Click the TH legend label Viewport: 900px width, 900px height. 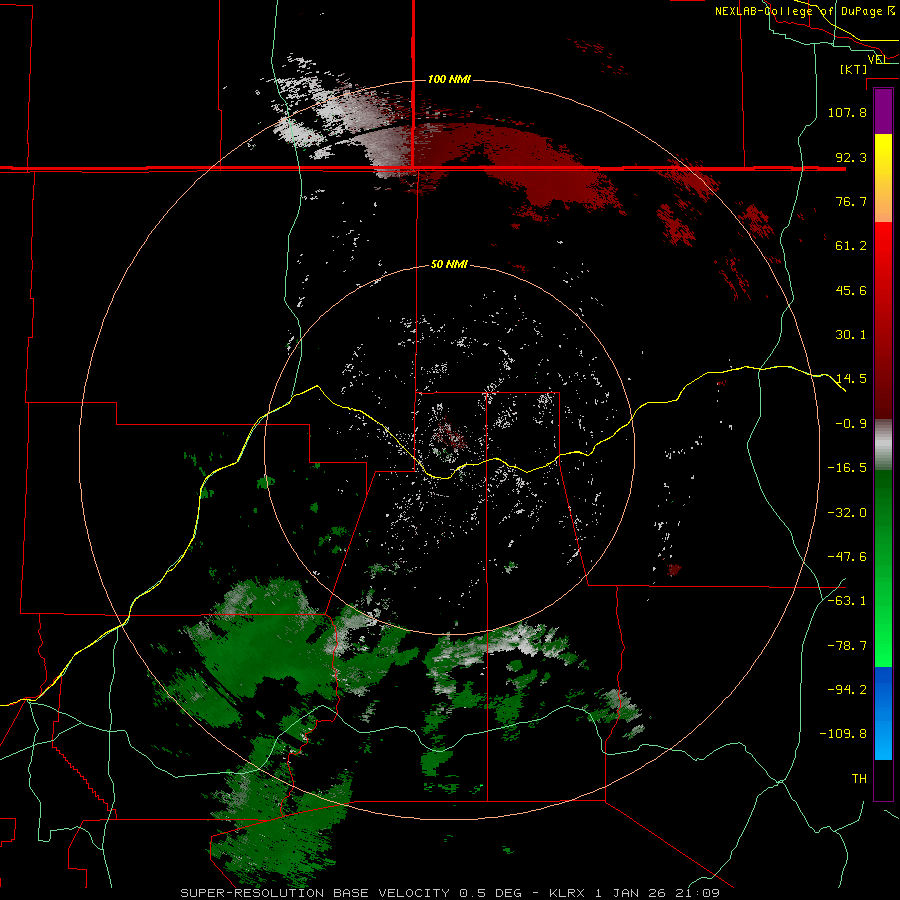click(x=859, y=779)
